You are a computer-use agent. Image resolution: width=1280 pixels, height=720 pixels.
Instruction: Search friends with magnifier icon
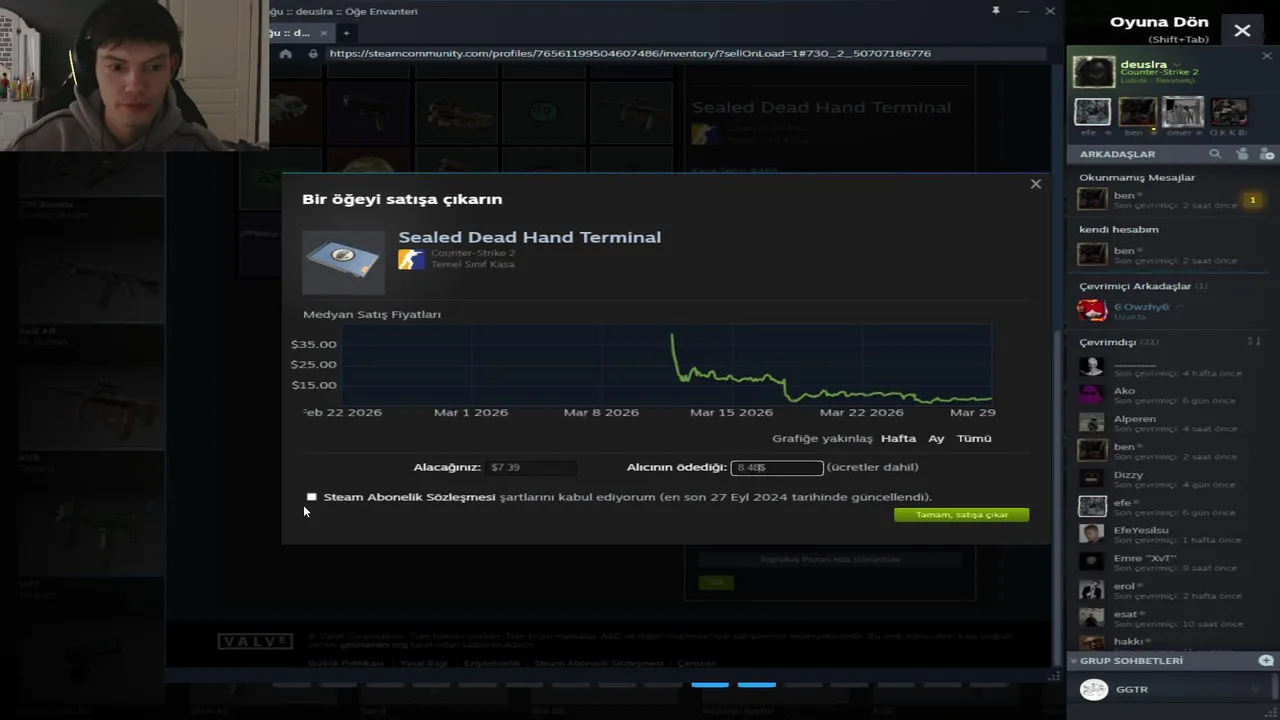(1215, 154)
